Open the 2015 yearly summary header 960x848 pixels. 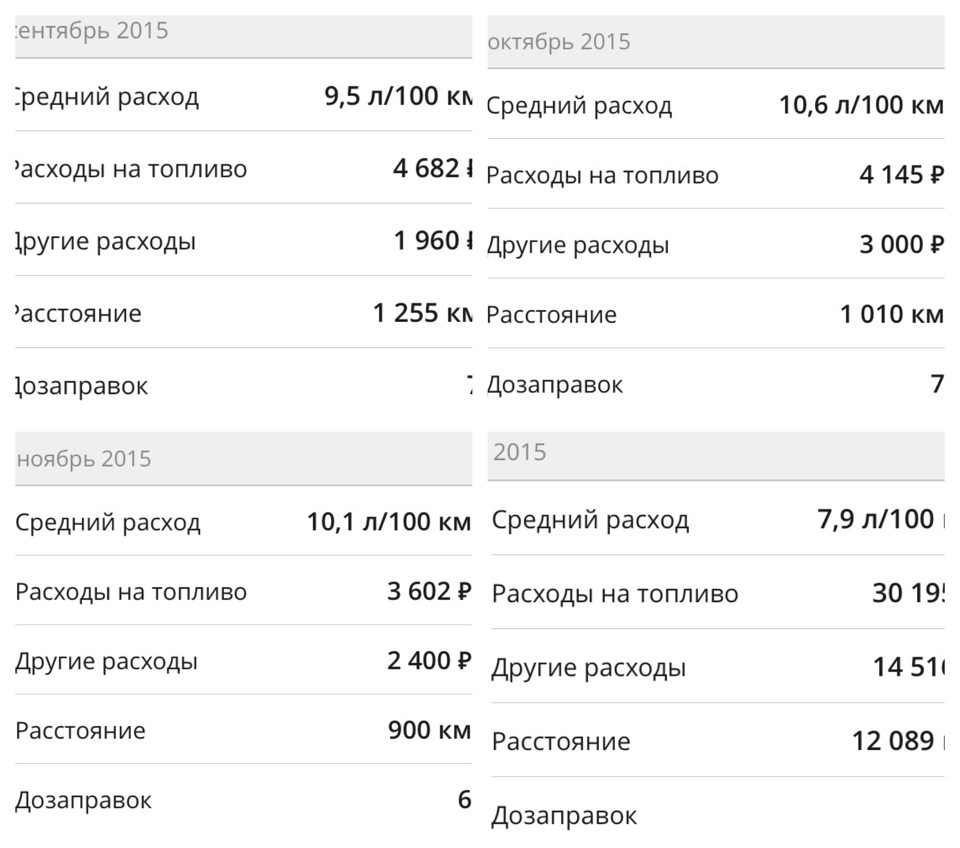pos(716,456)
